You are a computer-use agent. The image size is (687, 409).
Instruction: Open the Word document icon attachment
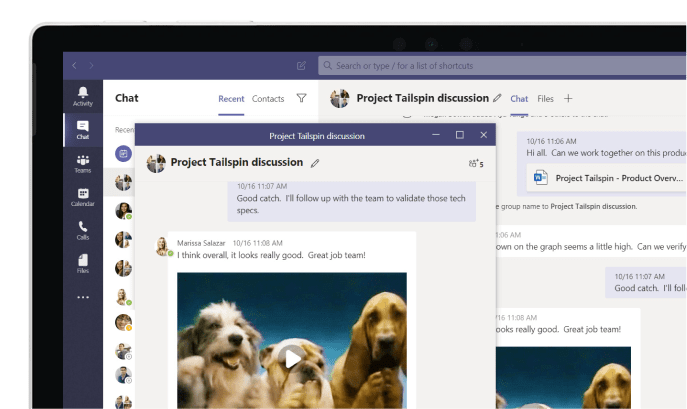coord(541,178)
